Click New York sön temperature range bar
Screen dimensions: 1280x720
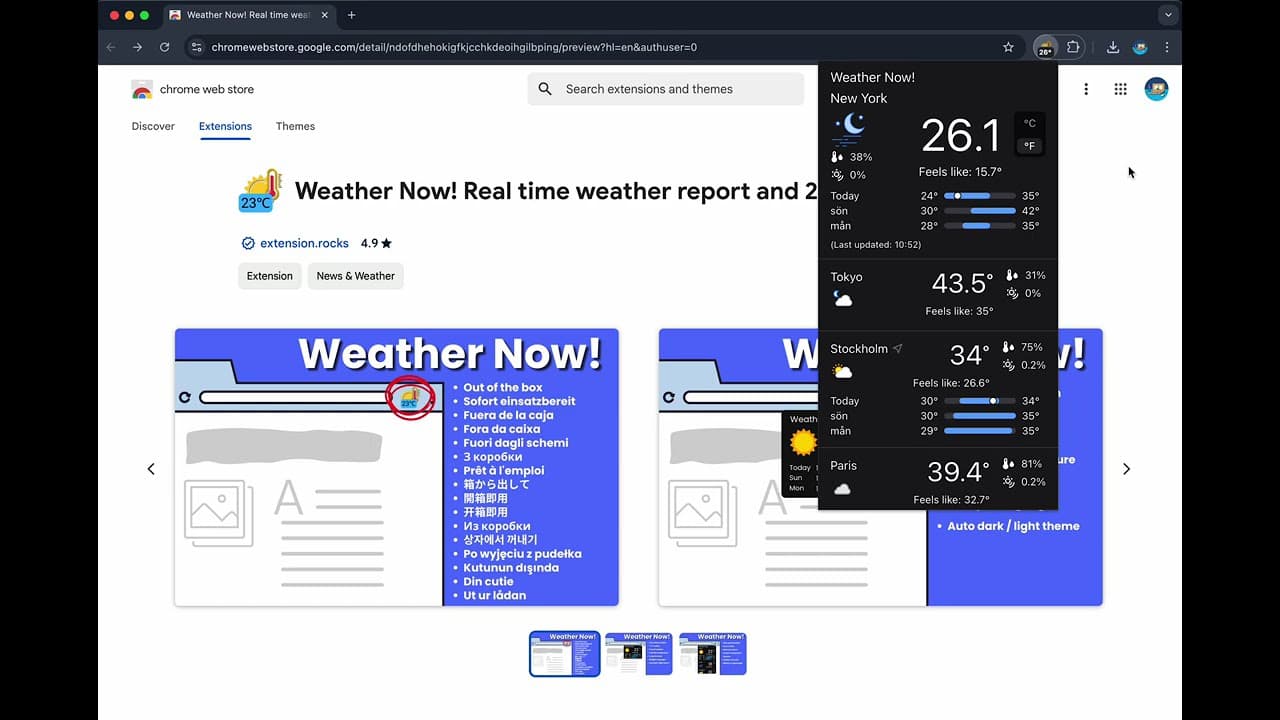pos(979,211)
